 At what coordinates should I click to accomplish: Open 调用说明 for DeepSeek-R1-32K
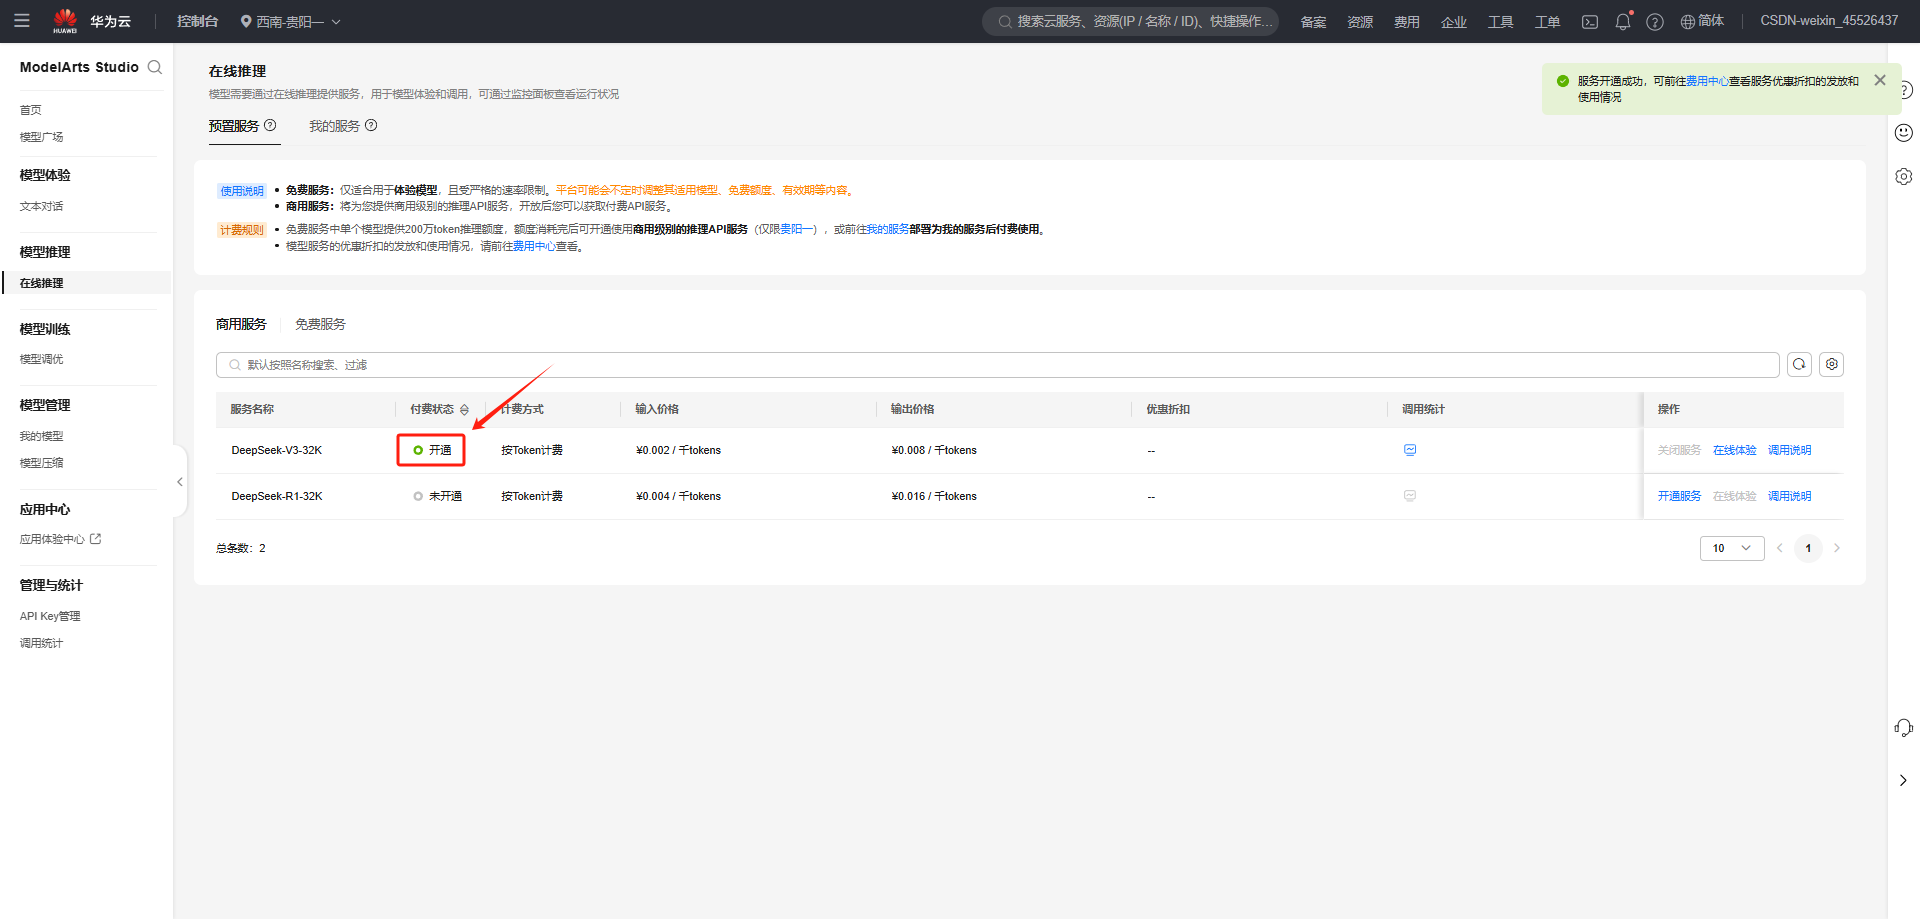1789,496
